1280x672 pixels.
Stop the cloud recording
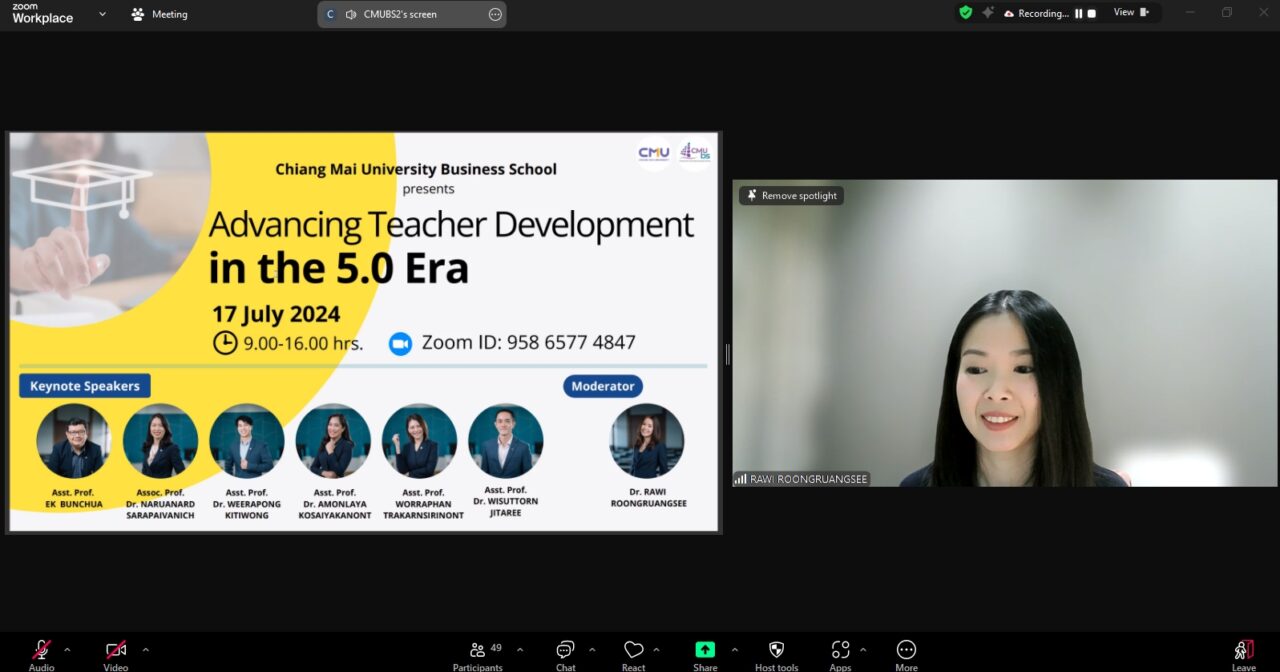(1092, 13)
